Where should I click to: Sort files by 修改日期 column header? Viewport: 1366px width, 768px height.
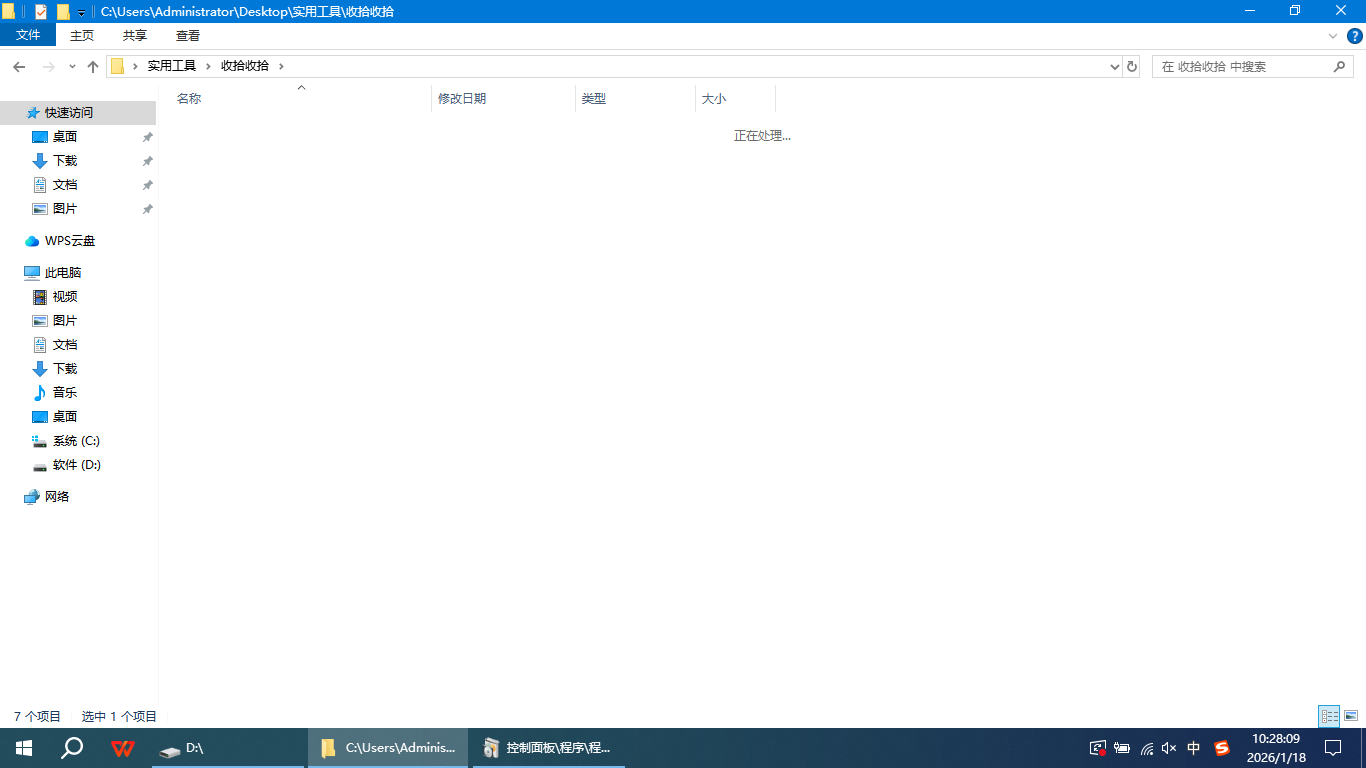tap(462, 99)
